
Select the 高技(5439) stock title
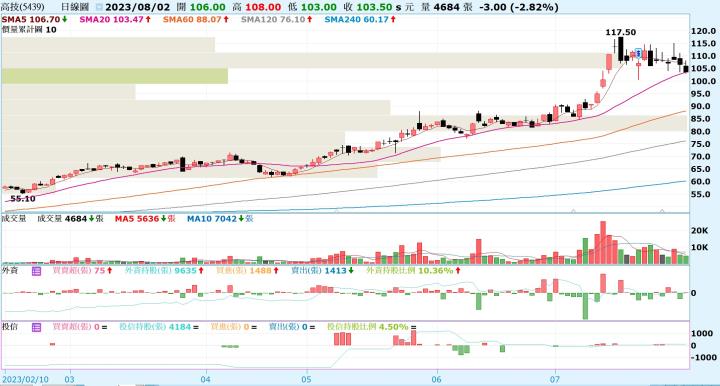[x=22, y=7]
